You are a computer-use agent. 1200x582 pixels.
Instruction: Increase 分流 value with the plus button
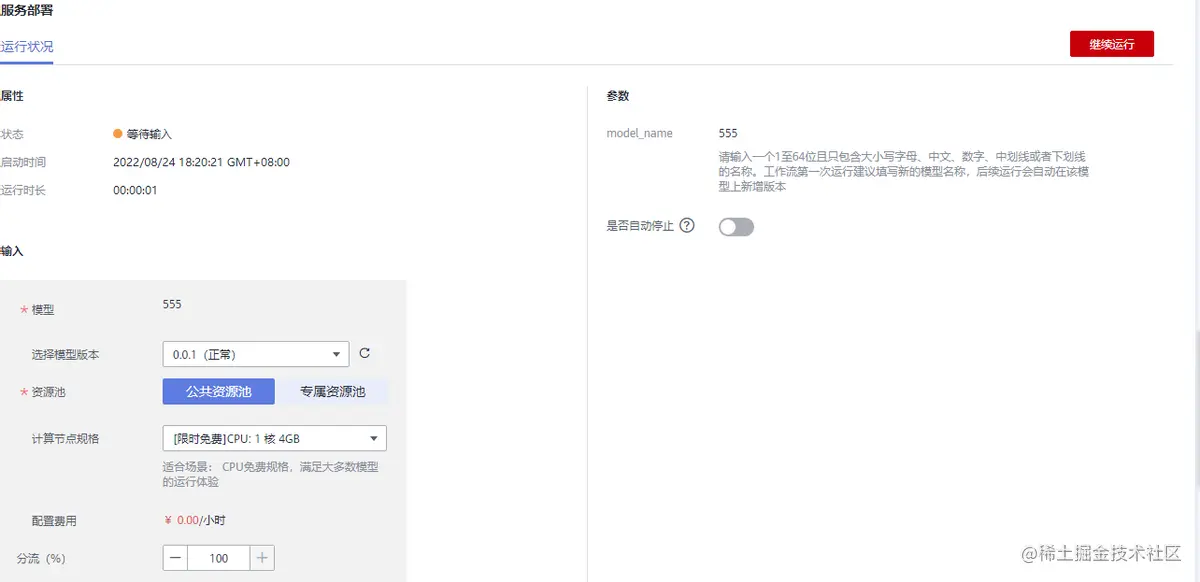pos(262,558)
